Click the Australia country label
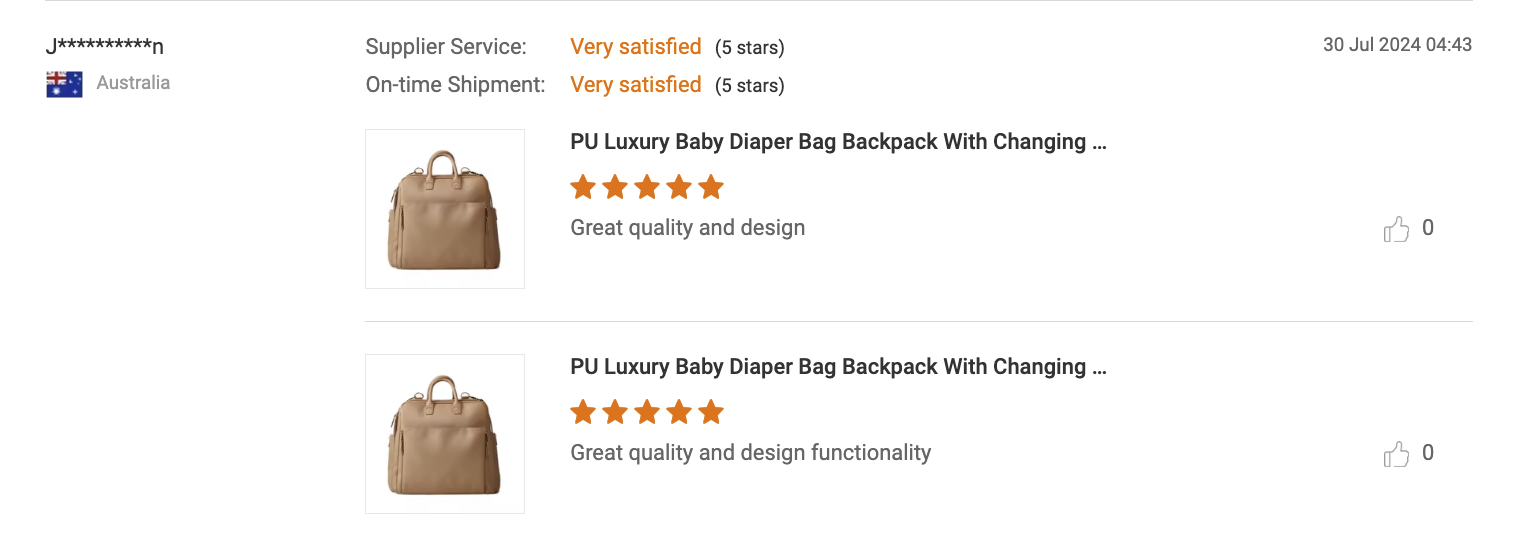The image size is (1522, 552). pos(133,83)
